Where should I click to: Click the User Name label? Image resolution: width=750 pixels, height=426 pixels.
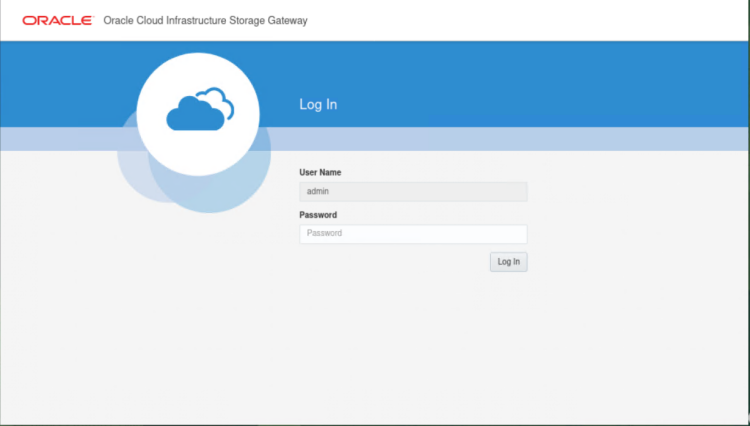[x=320, y=173]
